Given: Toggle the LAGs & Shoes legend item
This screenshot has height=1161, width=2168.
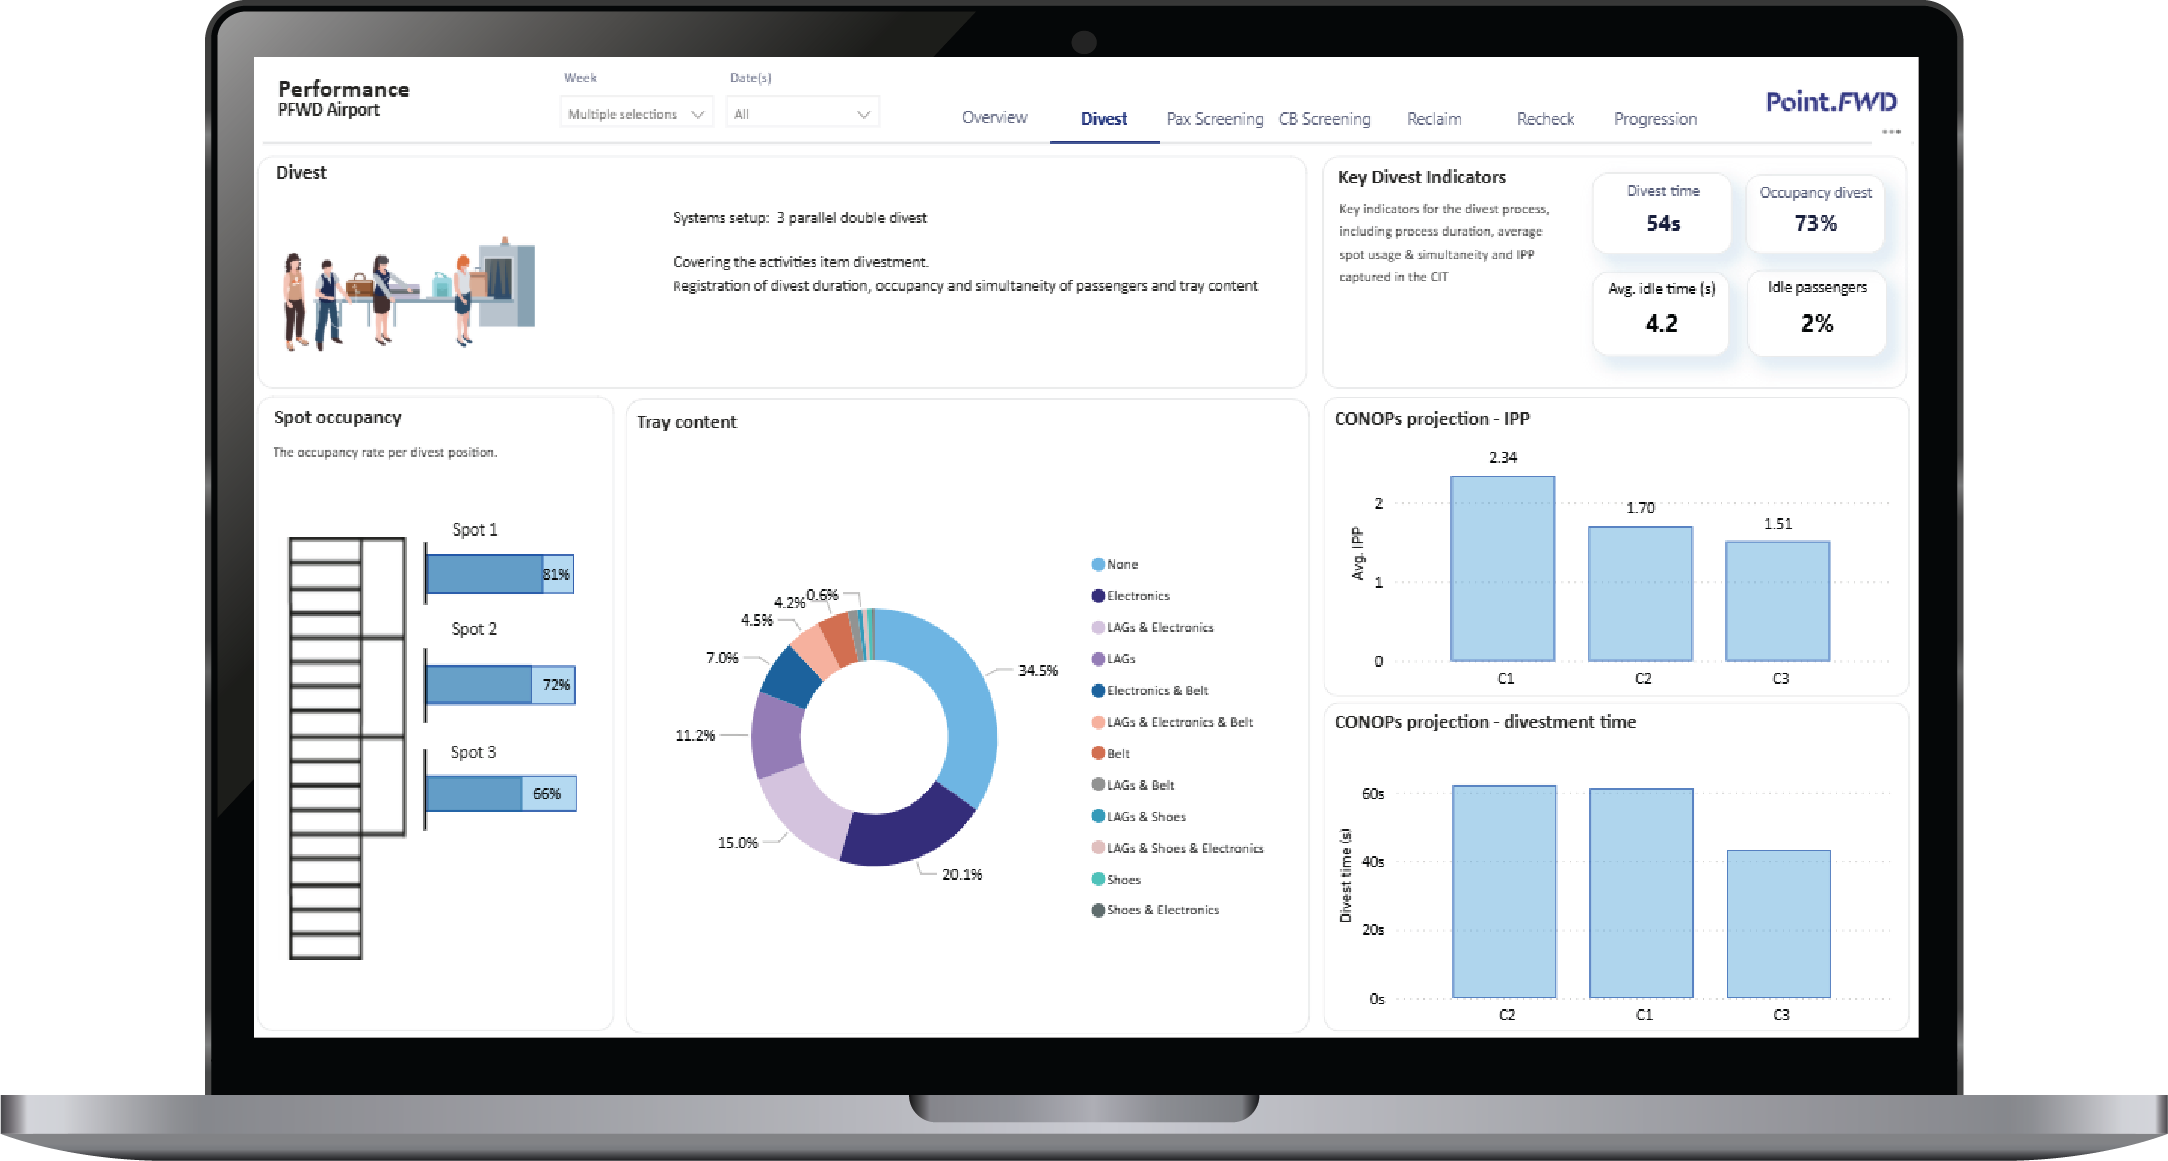Looking at the screenshot, I should click(x=1145, y=817).
